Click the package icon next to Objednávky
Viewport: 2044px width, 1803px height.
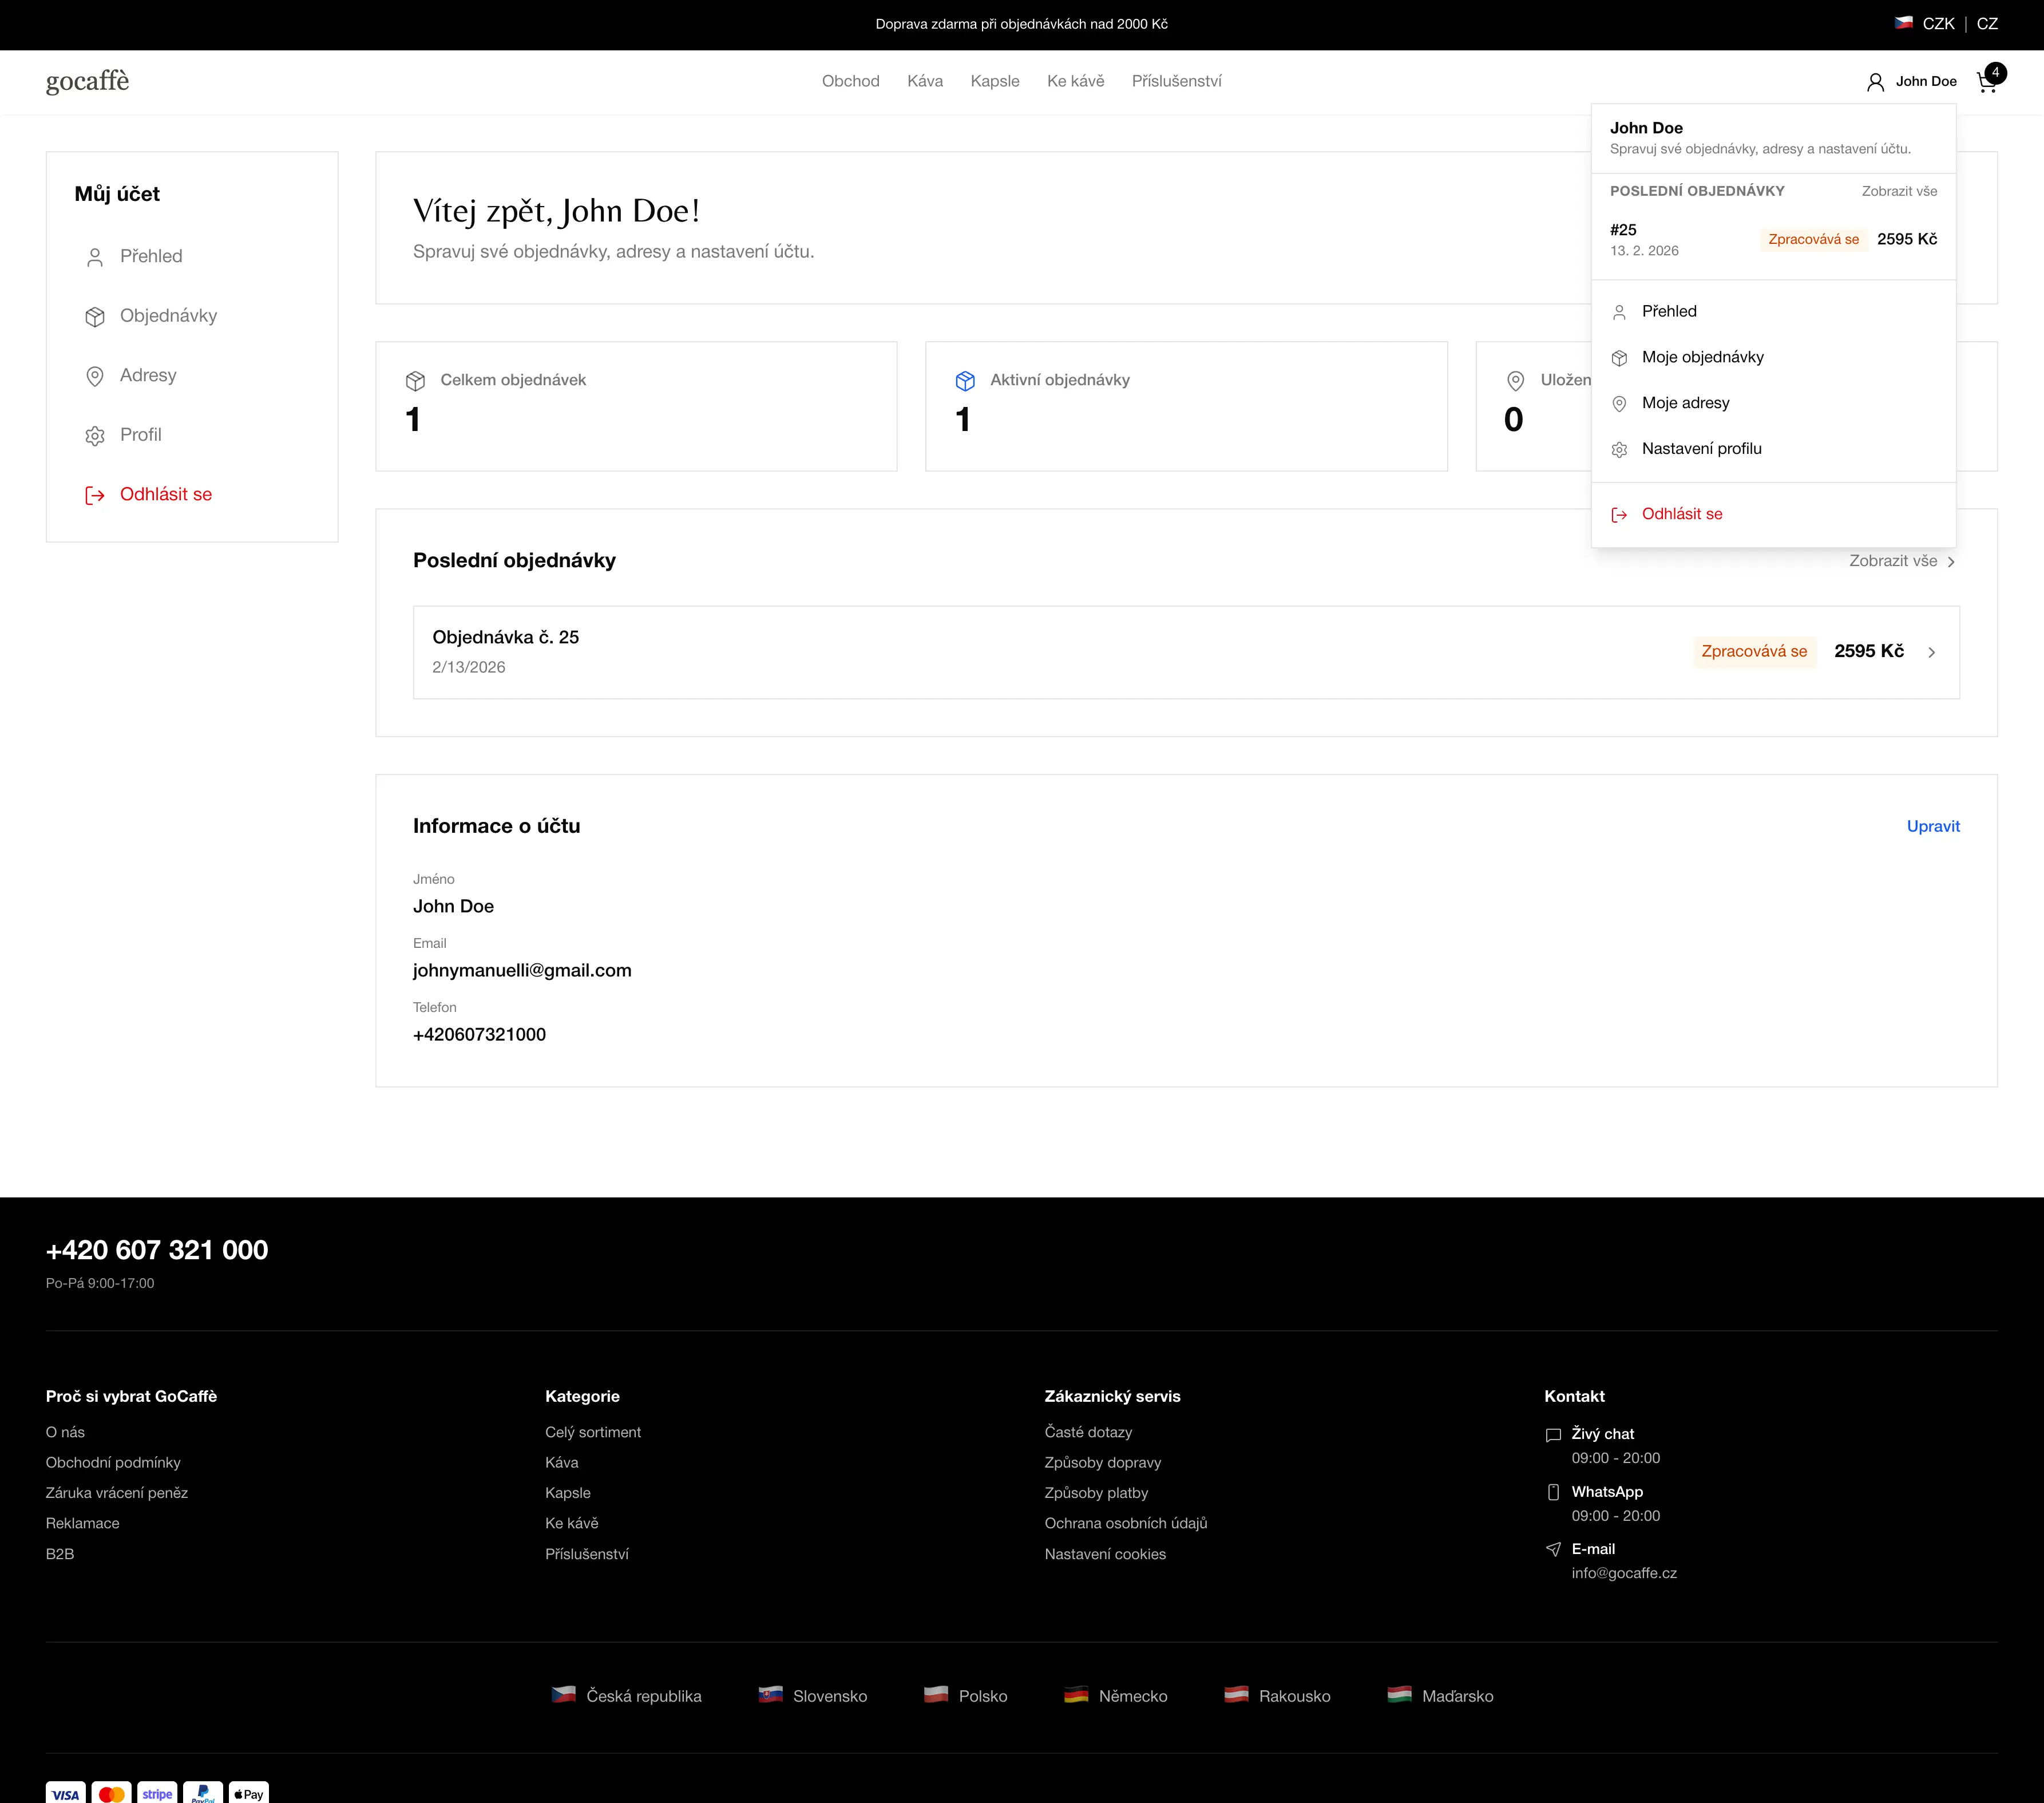(94, 317)
